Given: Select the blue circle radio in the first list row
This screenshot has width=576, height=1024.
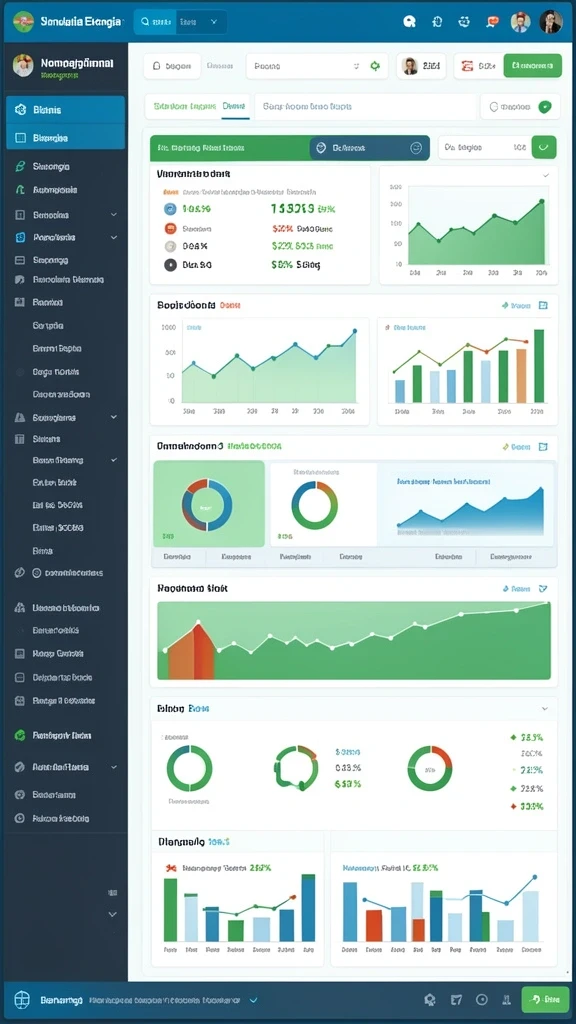Looking at the screenshot, I should pyautogui.click(x=170, y=209).
